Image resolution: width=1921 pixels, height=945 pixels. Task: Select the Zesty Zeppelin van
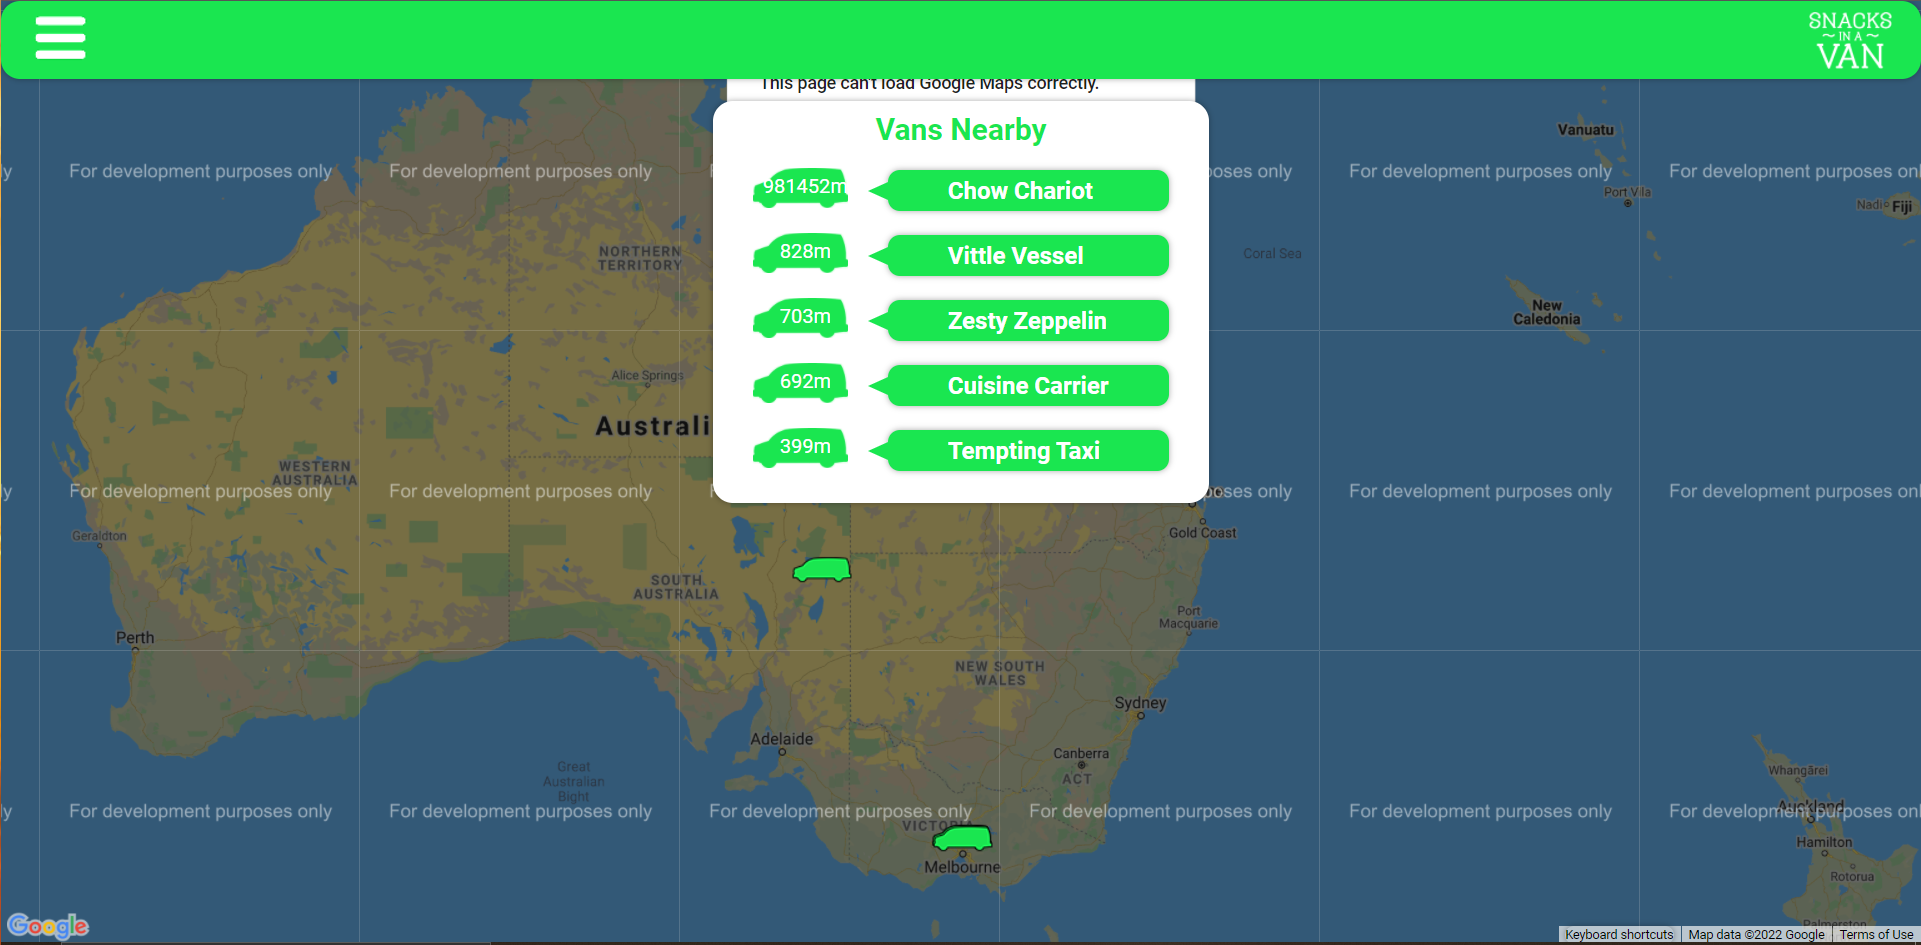1025,320
